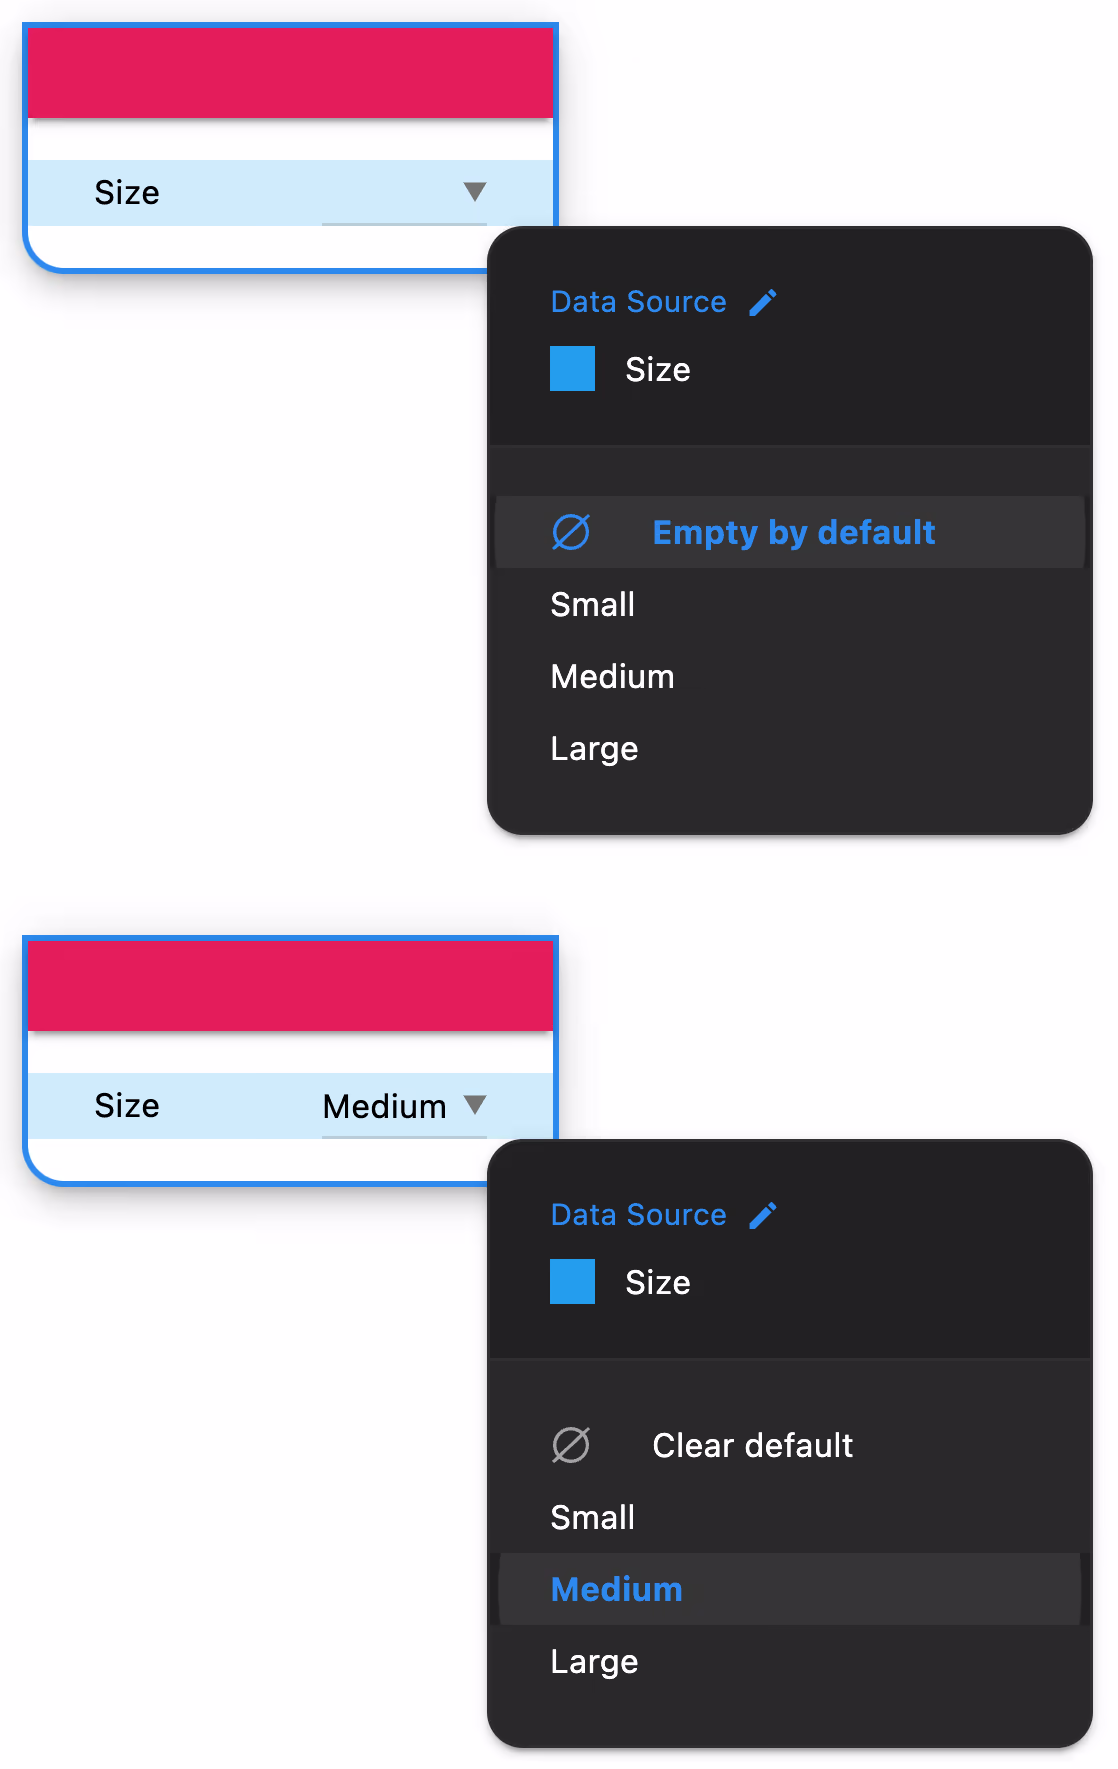Viewport: 1118px width, 1769px height.
Task: Open the Medium dropdown in the bottom table
Action: click(404, 1105)
